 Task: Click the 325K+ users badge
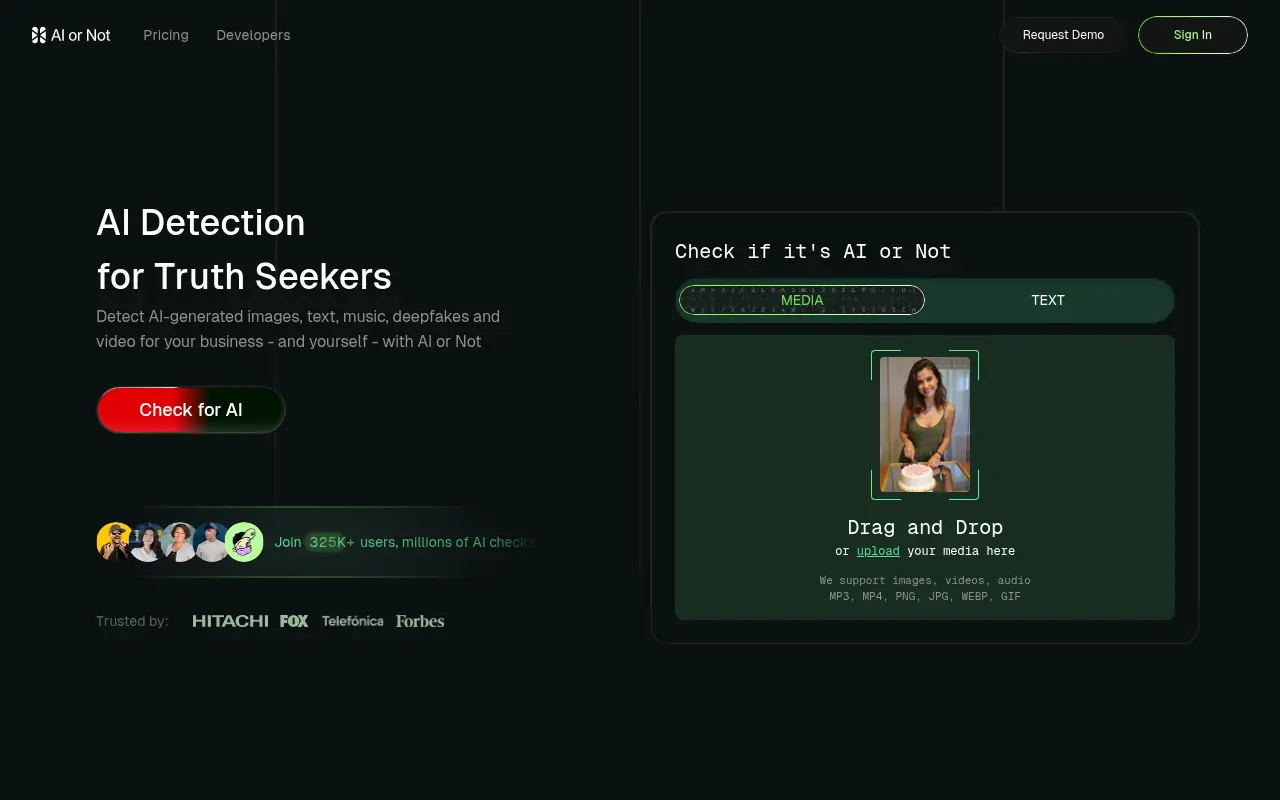(x=330, y=542)
